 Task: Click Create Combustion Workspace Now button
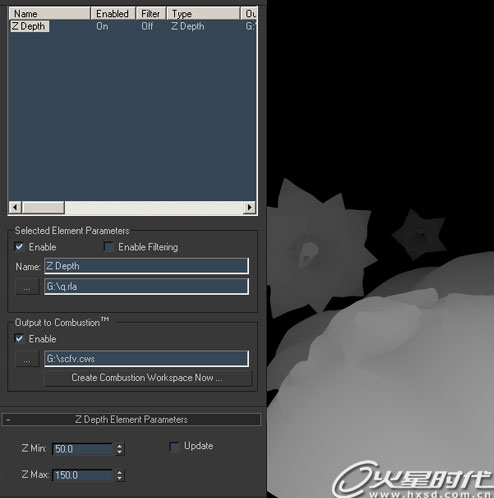pos(147,378)
